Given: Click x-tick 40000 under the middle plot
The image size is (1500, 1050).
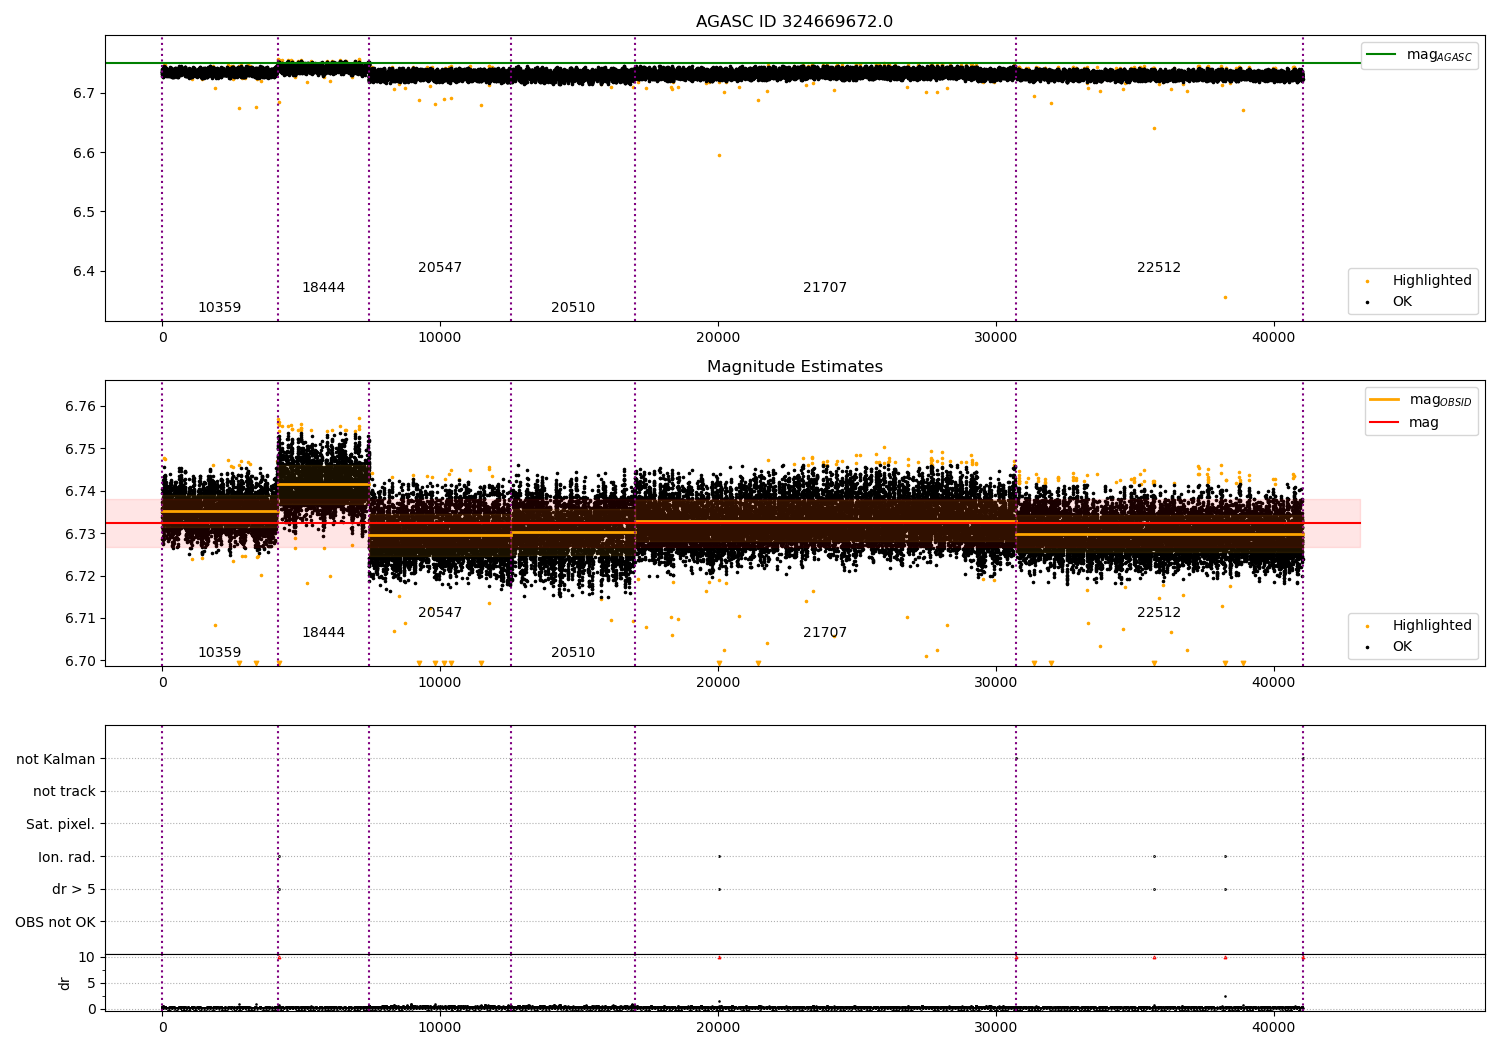Looking at the screenshot, I should tap(1274, 683).
